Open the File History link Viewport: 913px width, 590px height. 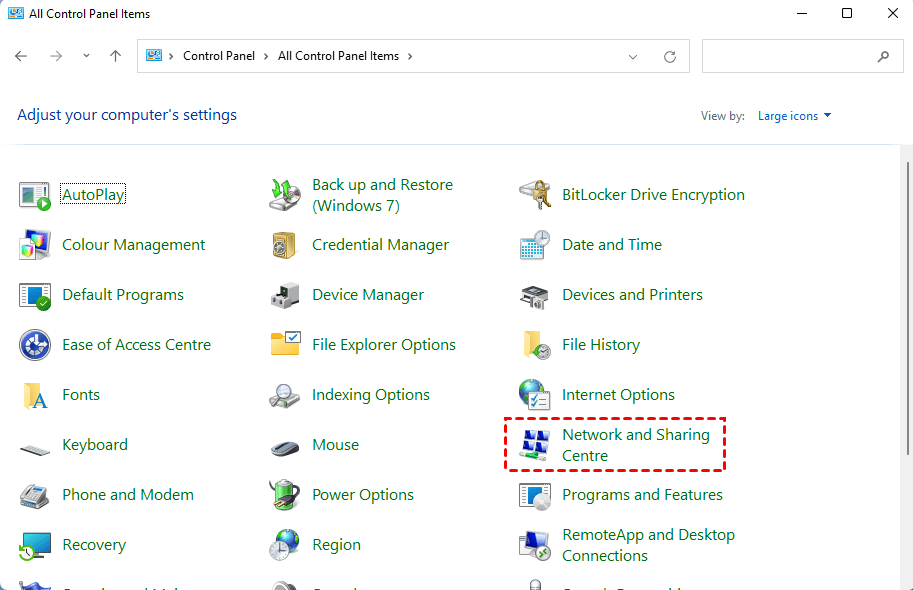(601, 345)
